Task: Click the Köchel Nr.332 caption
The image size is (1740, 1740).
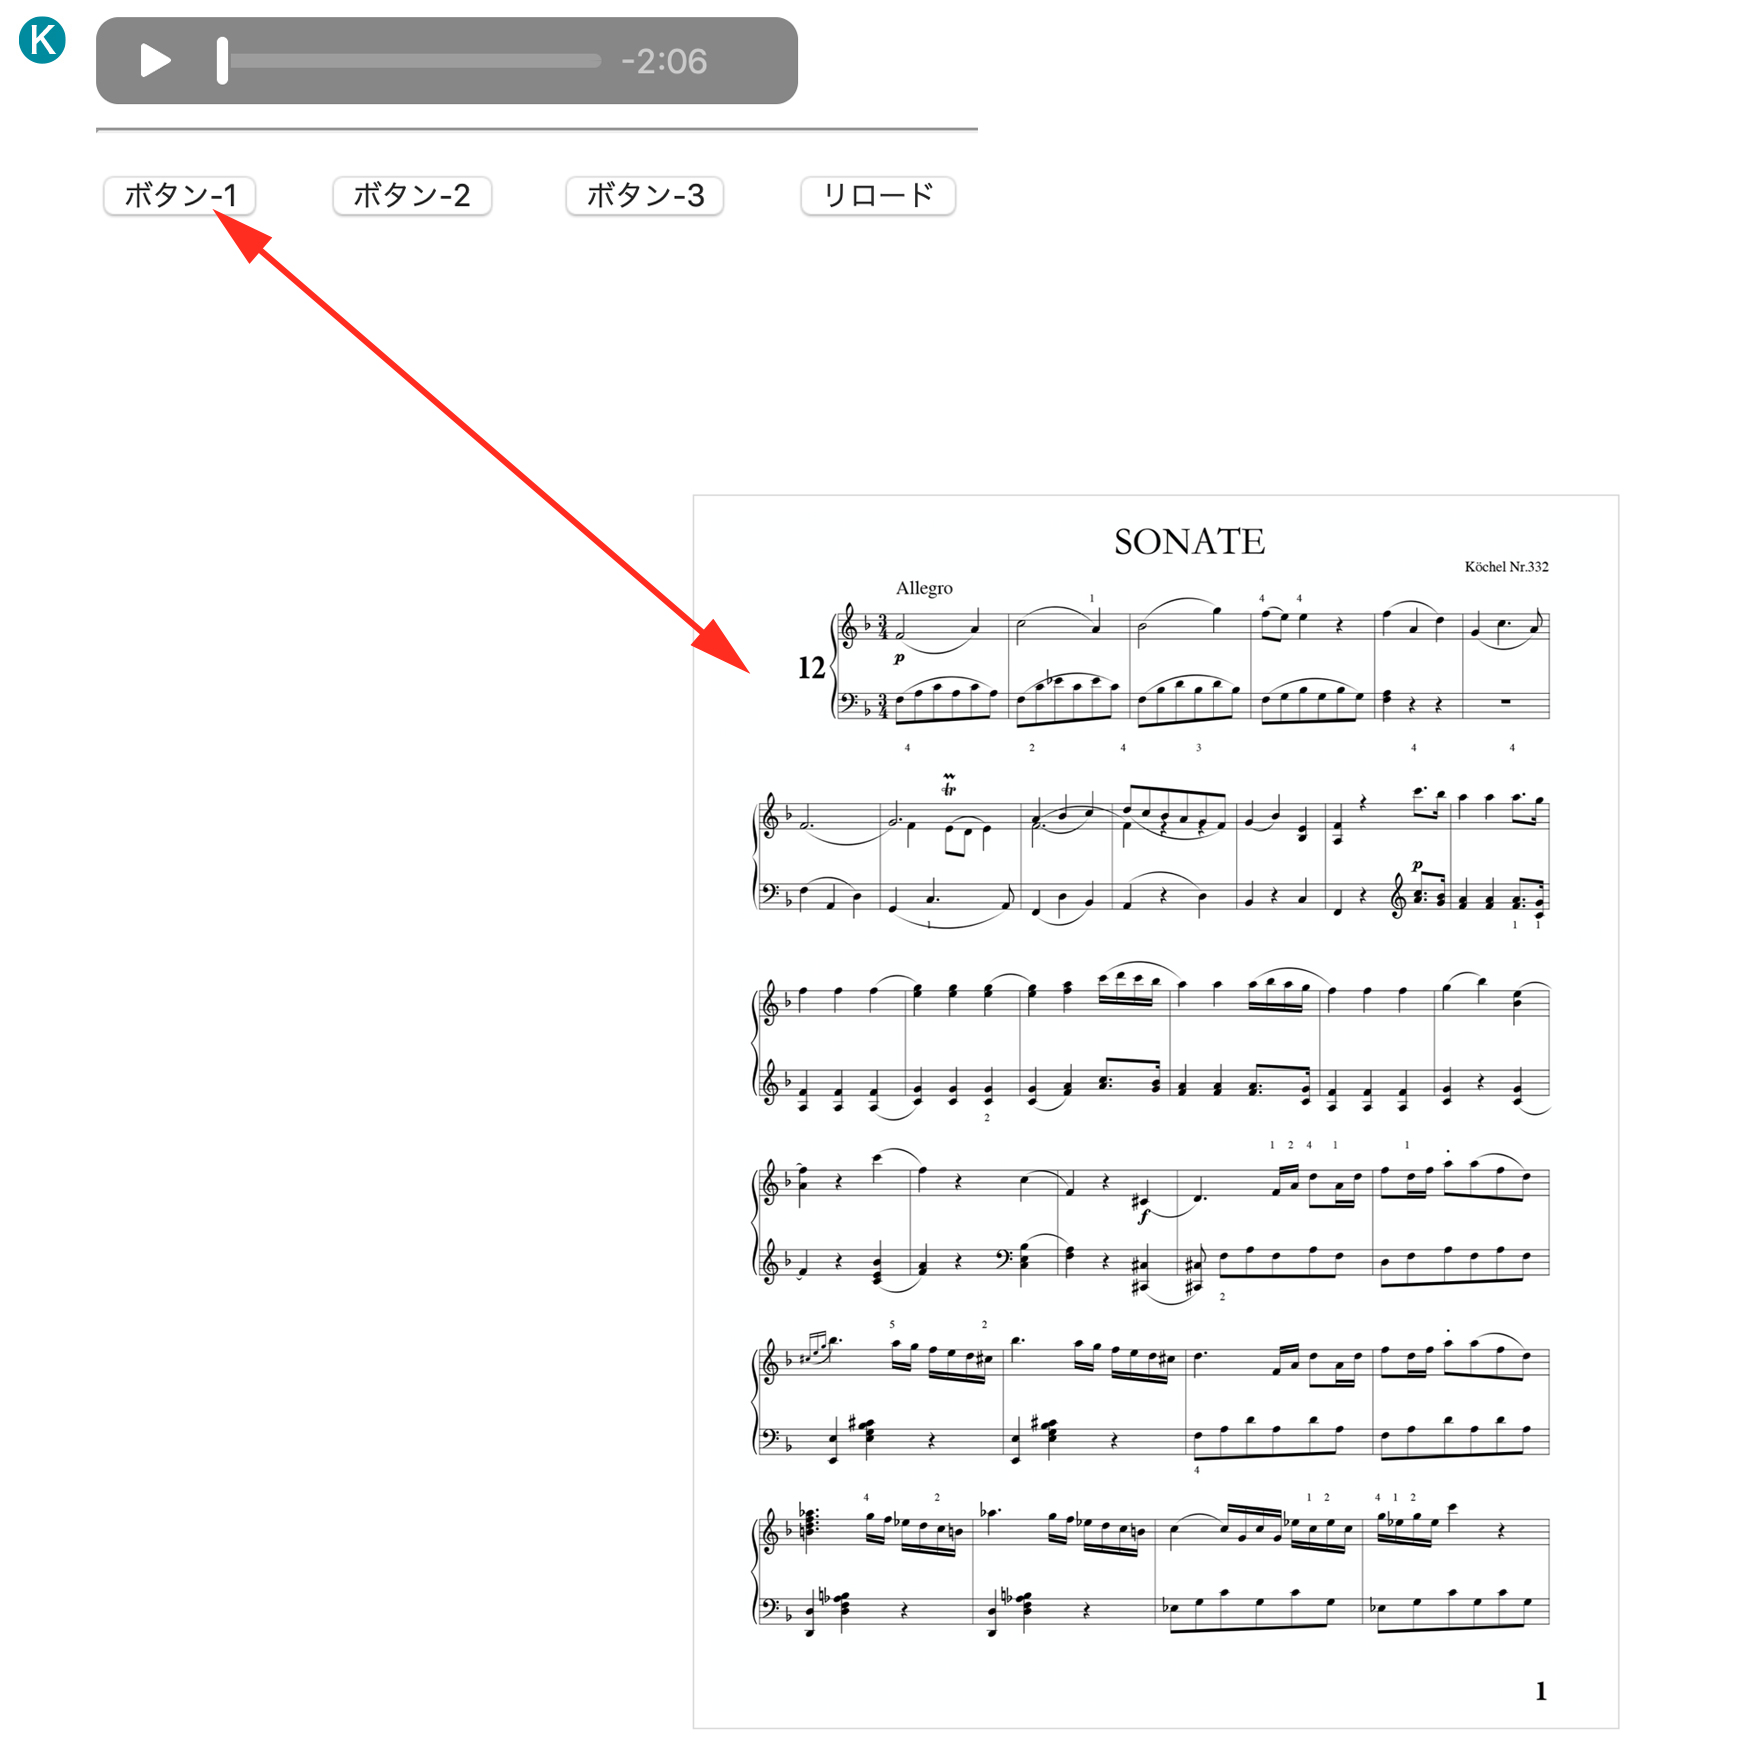Action: (1506, 567)
